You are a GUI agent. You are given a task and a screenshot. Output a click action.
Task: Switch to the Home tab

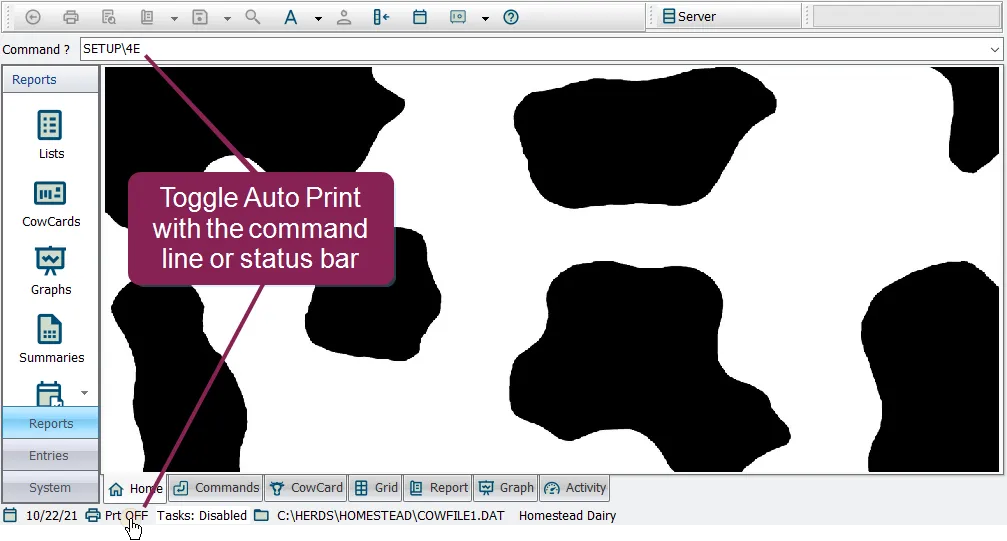(135, 489)
